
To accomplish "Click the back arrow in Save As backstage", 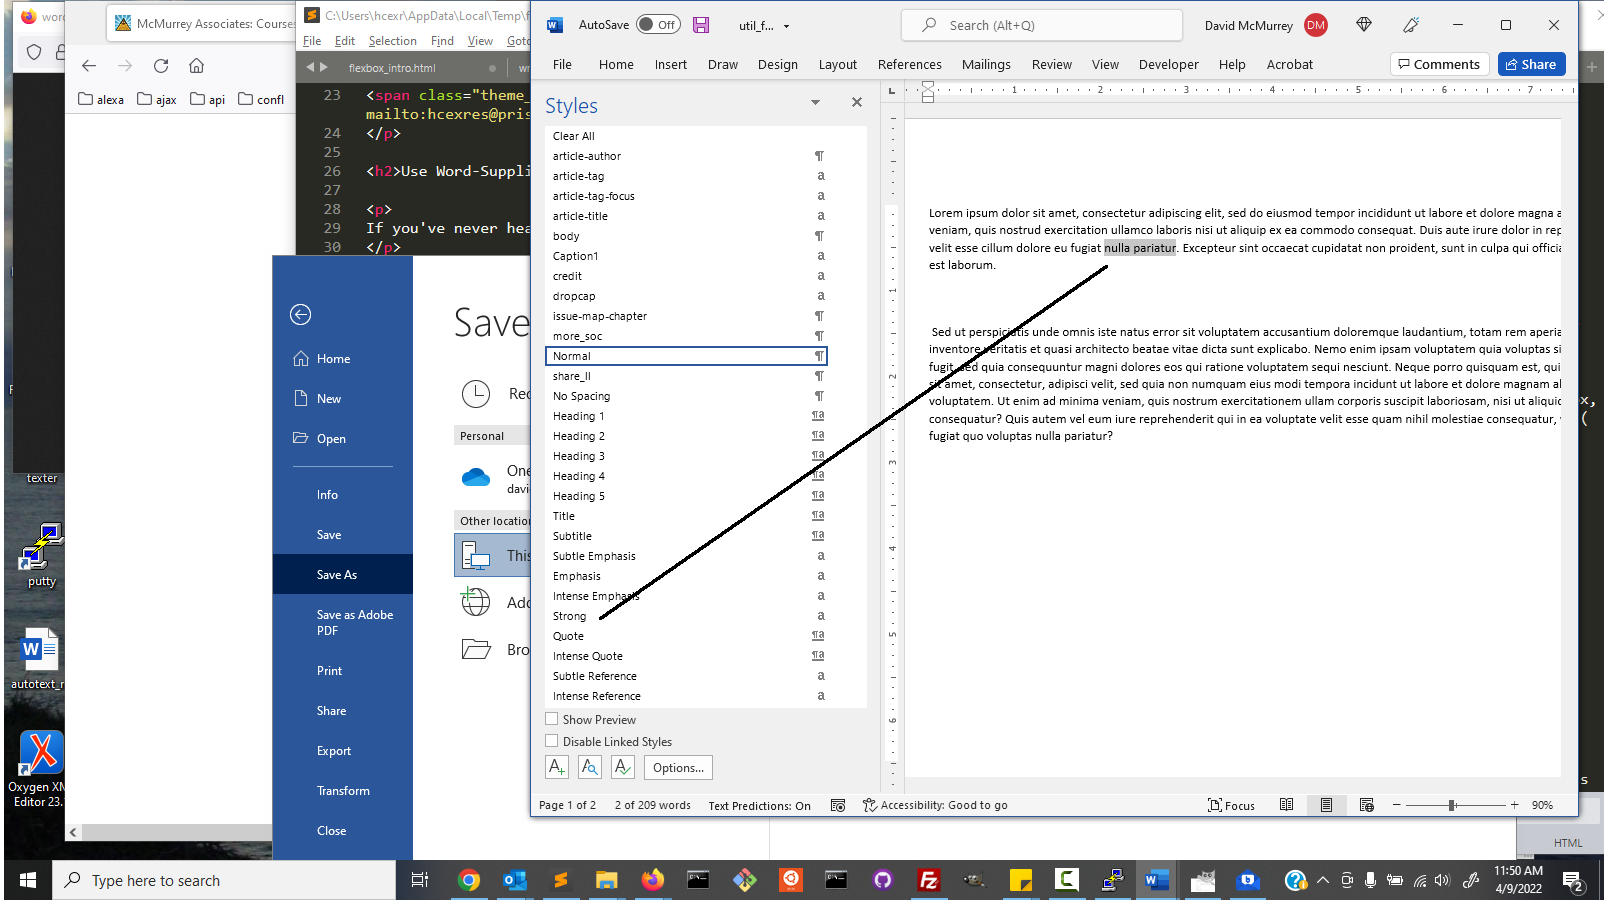I will [300, 315].
